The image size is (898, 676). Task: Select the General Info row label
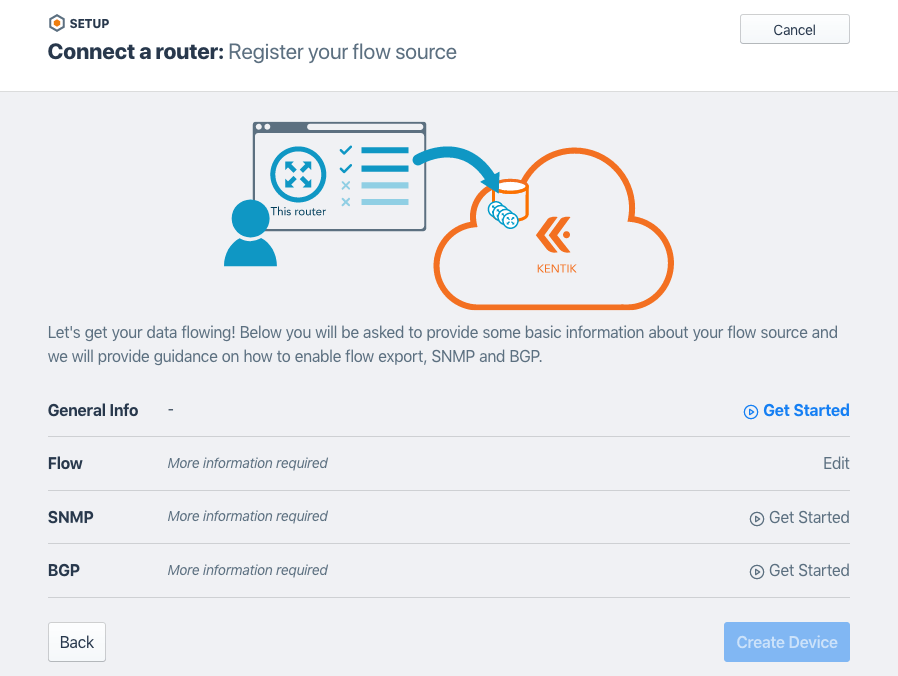pyautogui.click(x=93, y=410)
